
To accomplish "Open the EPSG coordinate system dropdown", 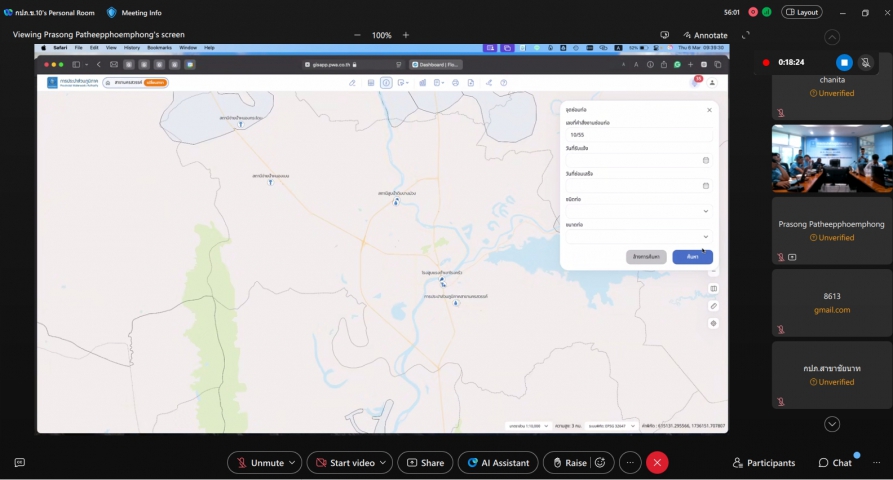I will (x=612, y=425).
